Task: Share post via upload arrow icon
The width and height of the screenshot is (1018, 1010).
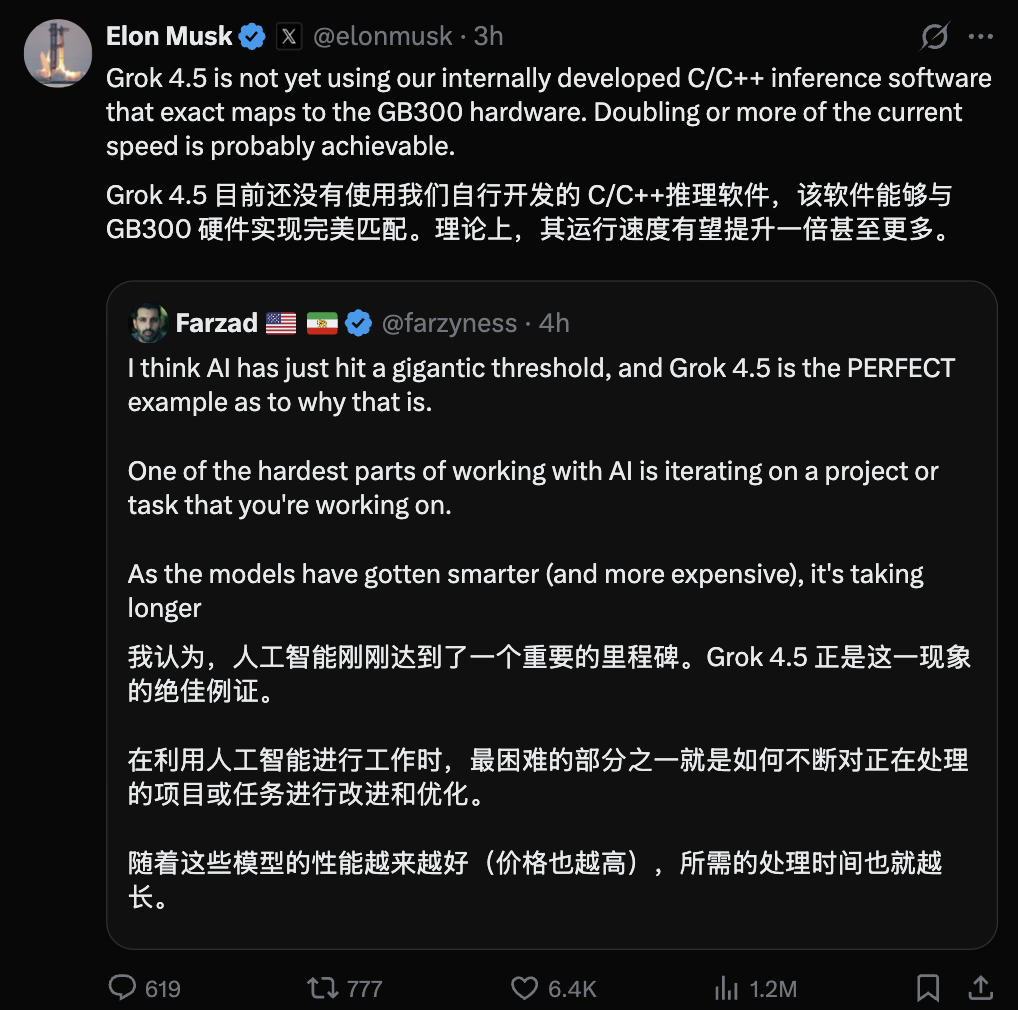Action: point(980,988)
